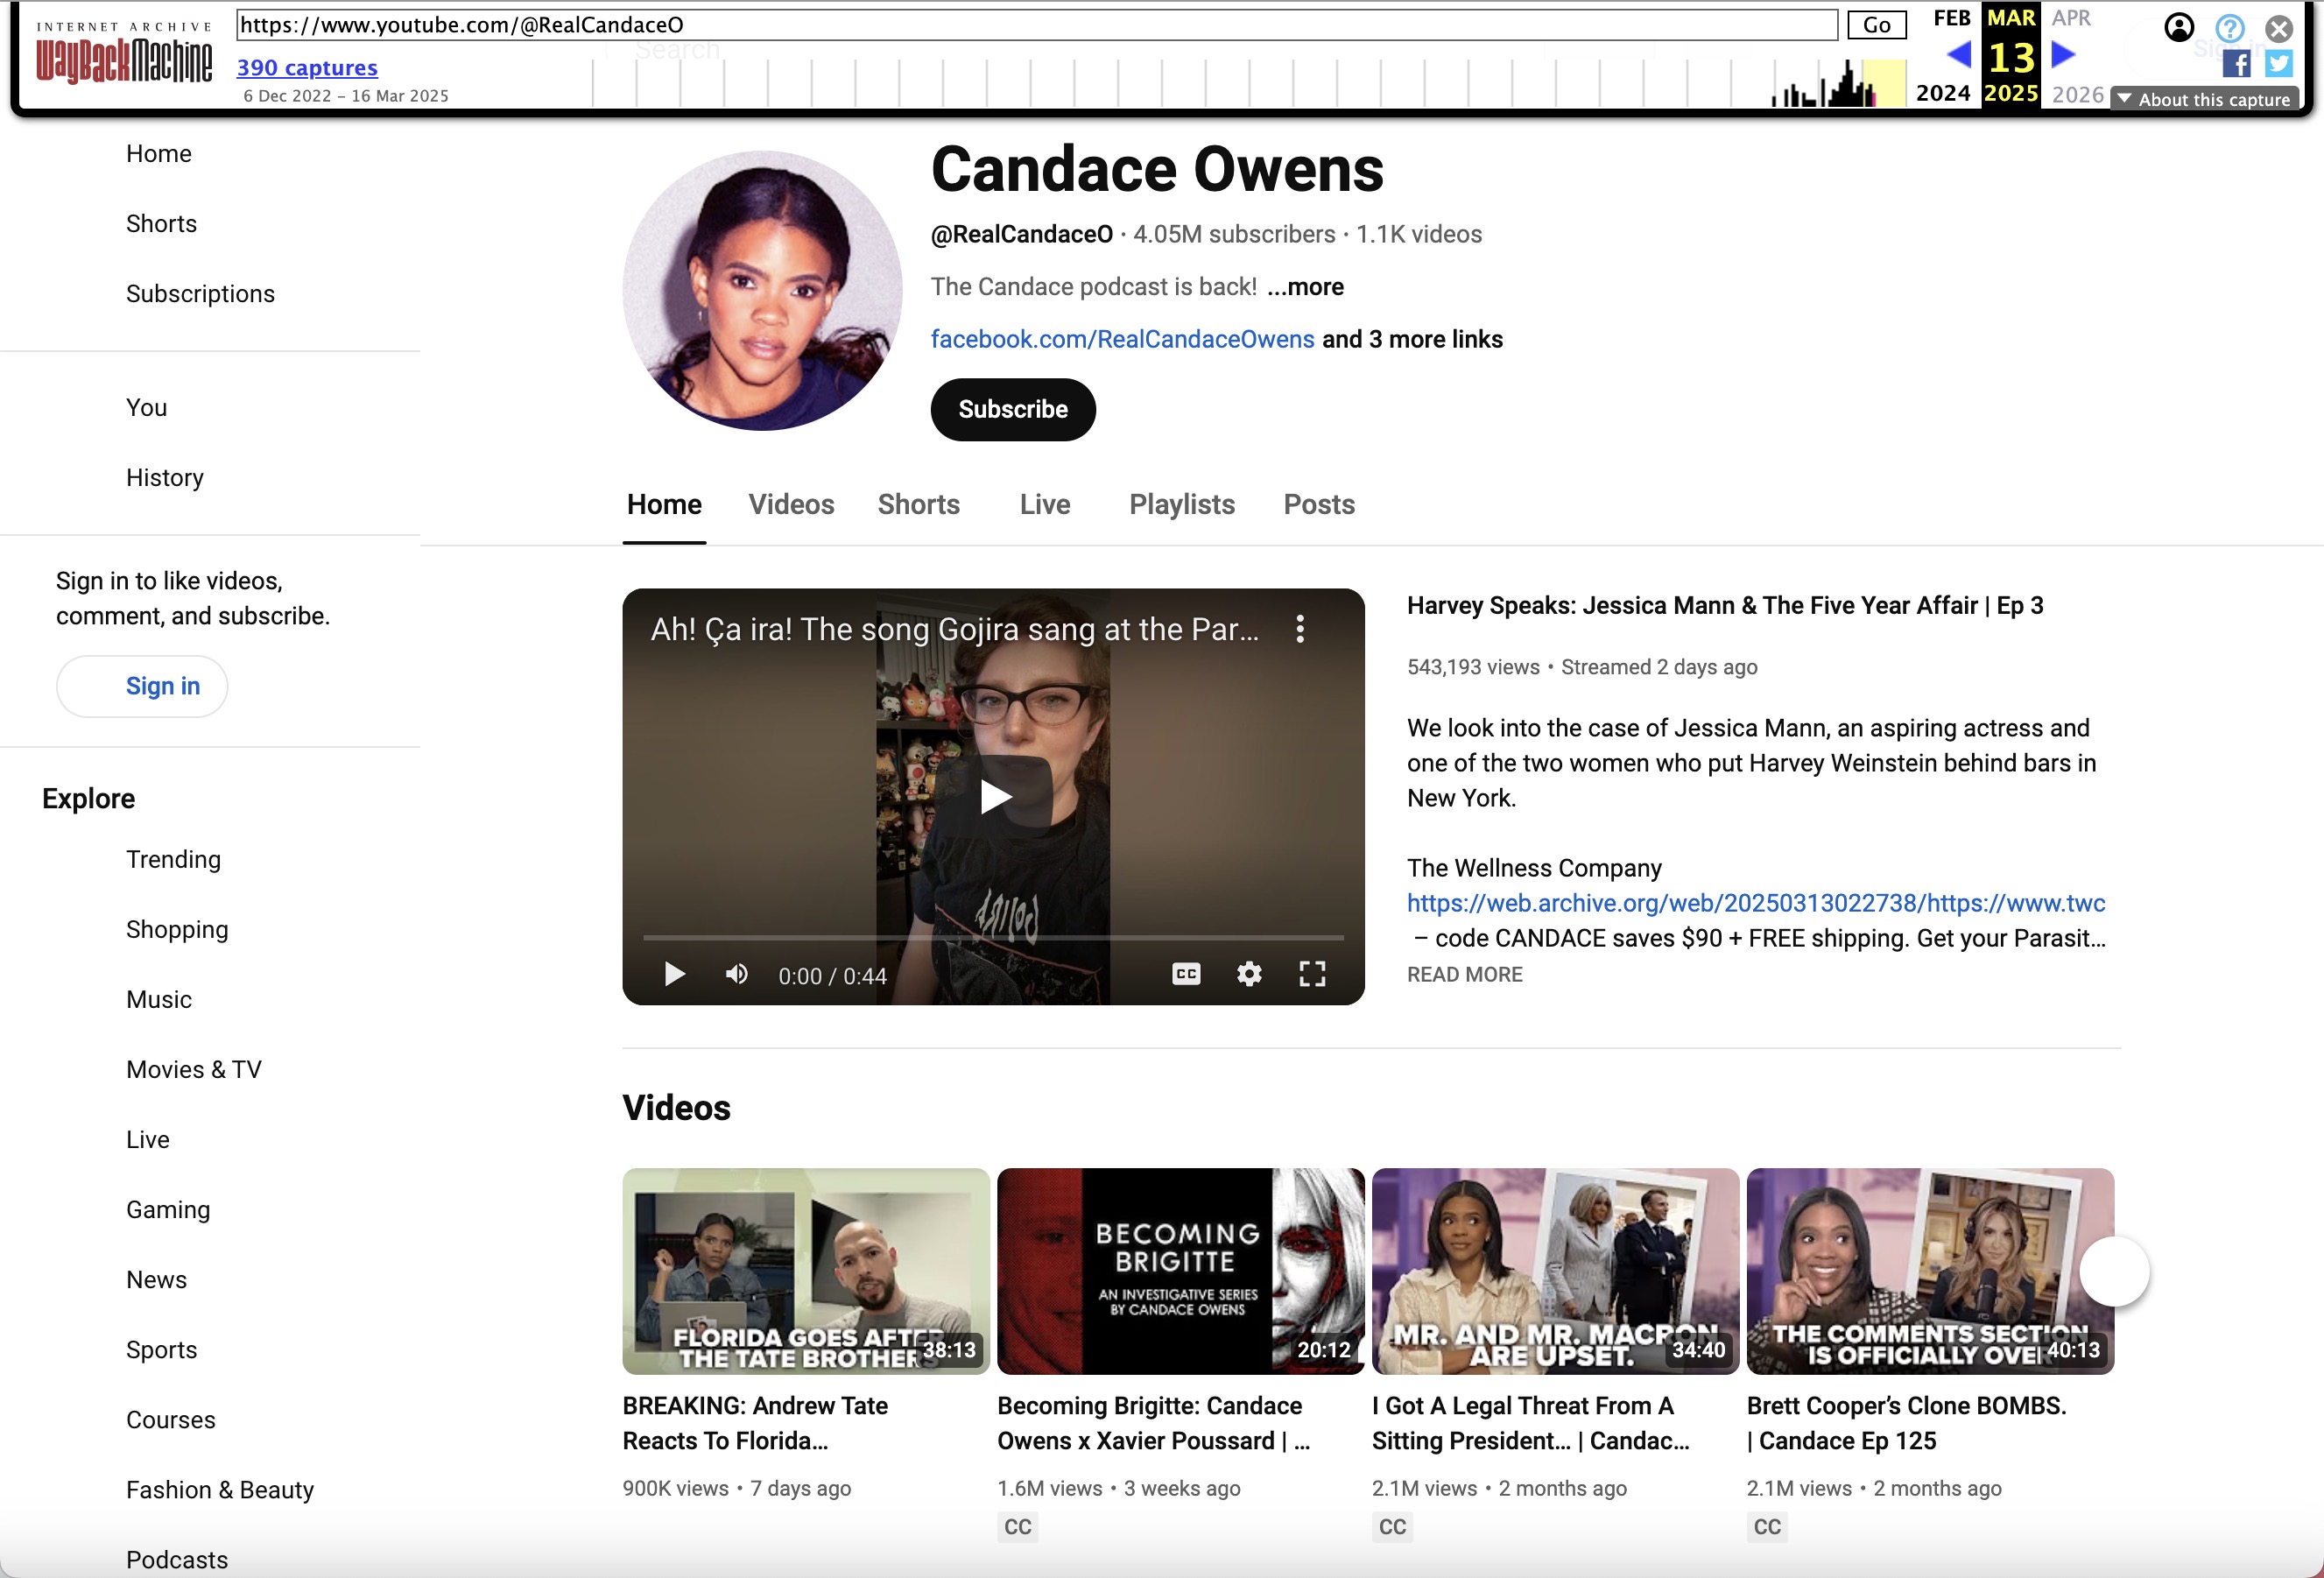Open the Playlists tab
Viewport: 2324px width, 1578px height.
click(1181, 505)
